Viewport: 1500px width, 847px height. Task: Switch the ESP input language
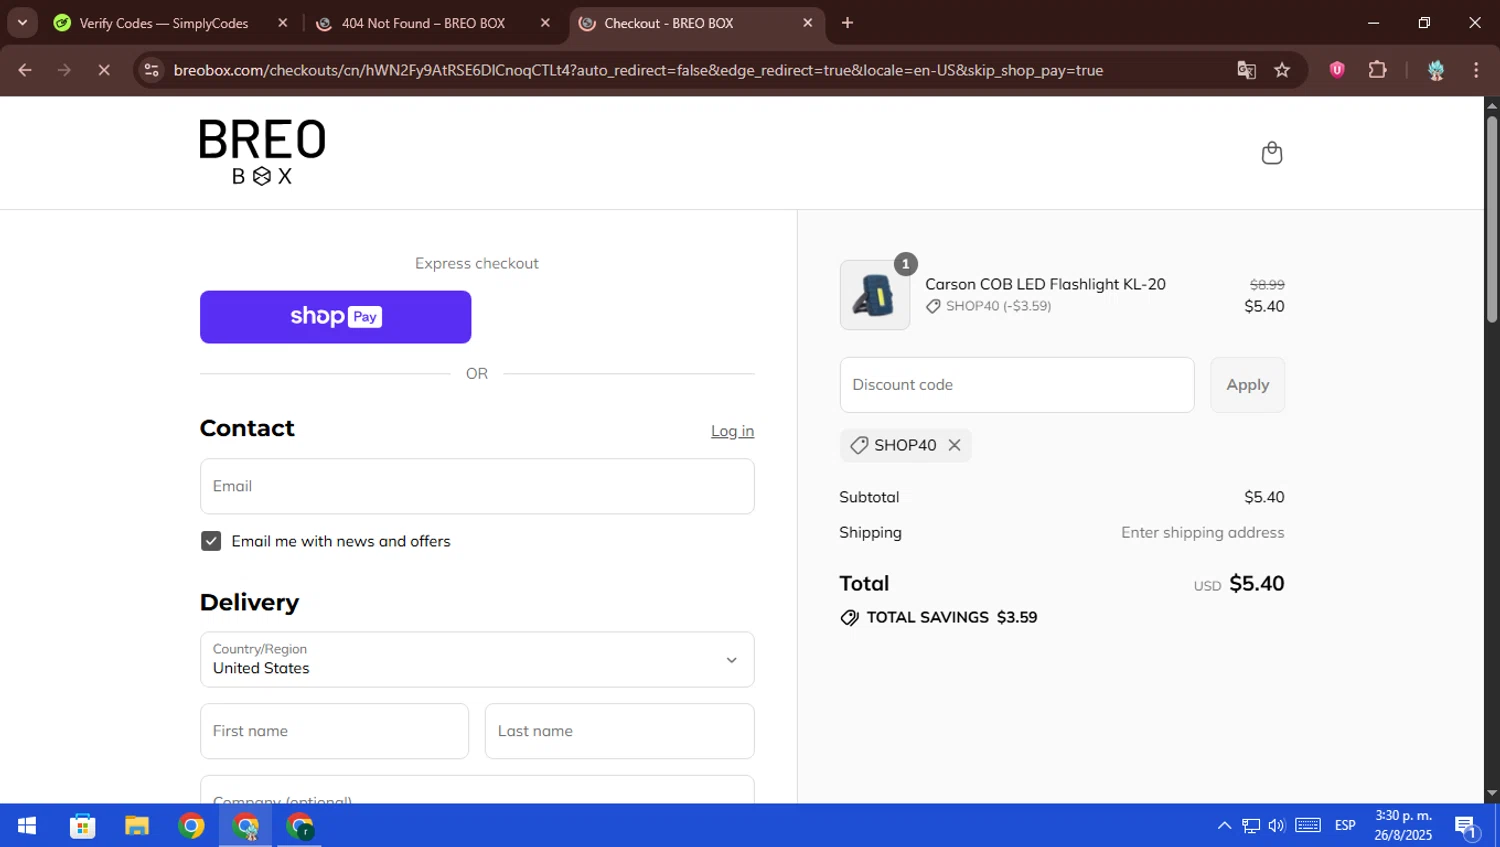point(1345,826)
